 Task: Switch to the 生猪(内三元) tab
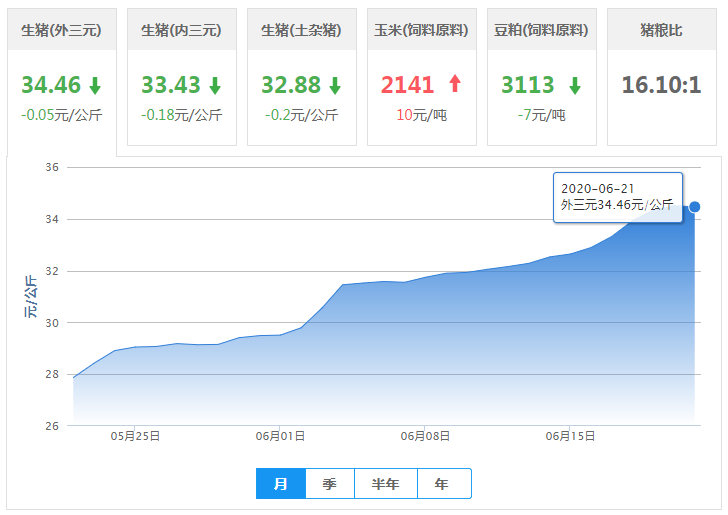(181, 31)
